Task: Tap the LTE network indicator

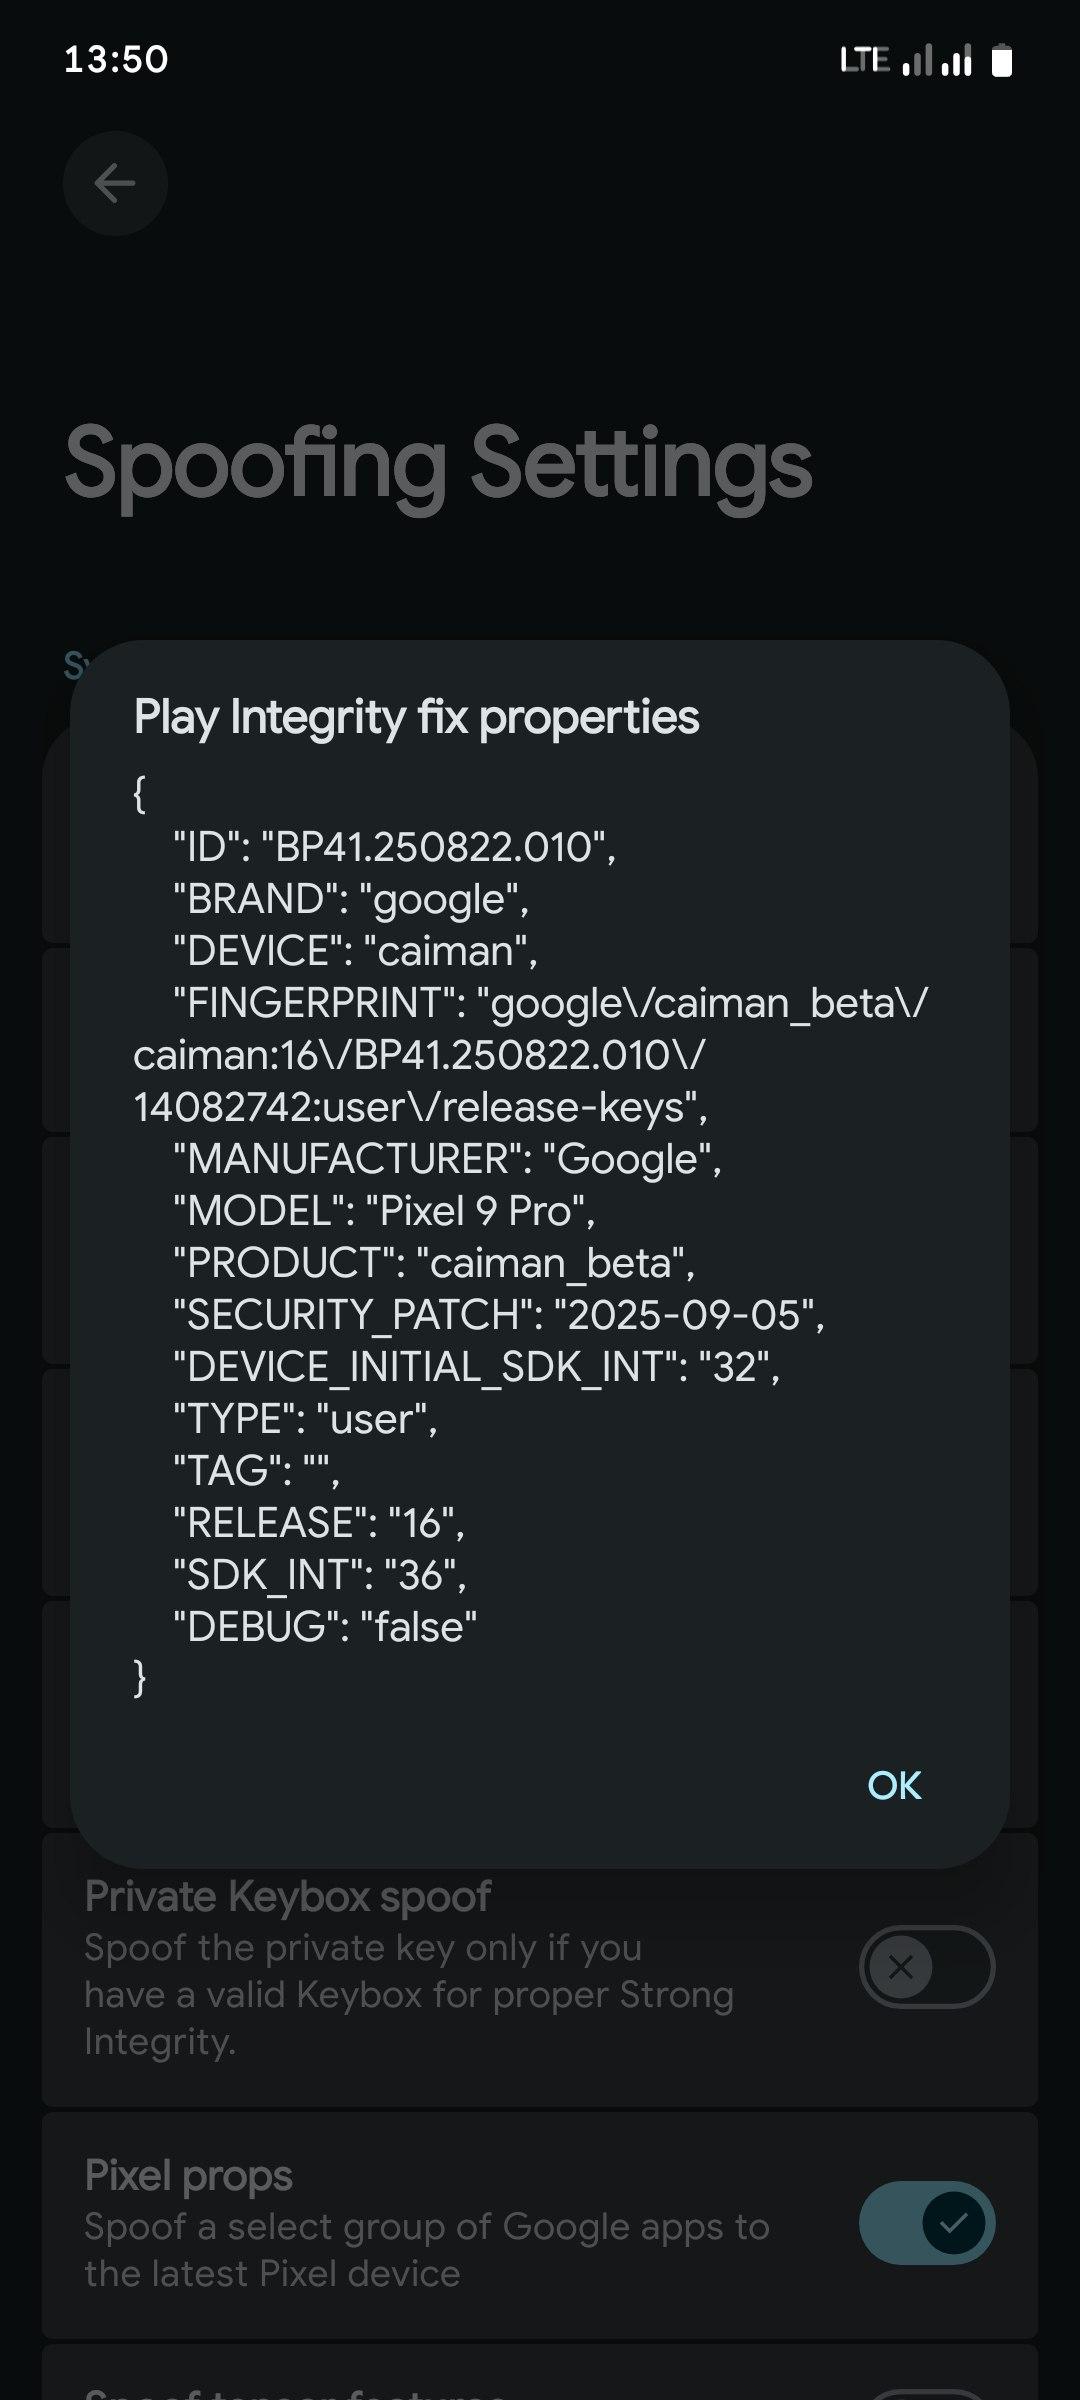Action: (865, 60)
